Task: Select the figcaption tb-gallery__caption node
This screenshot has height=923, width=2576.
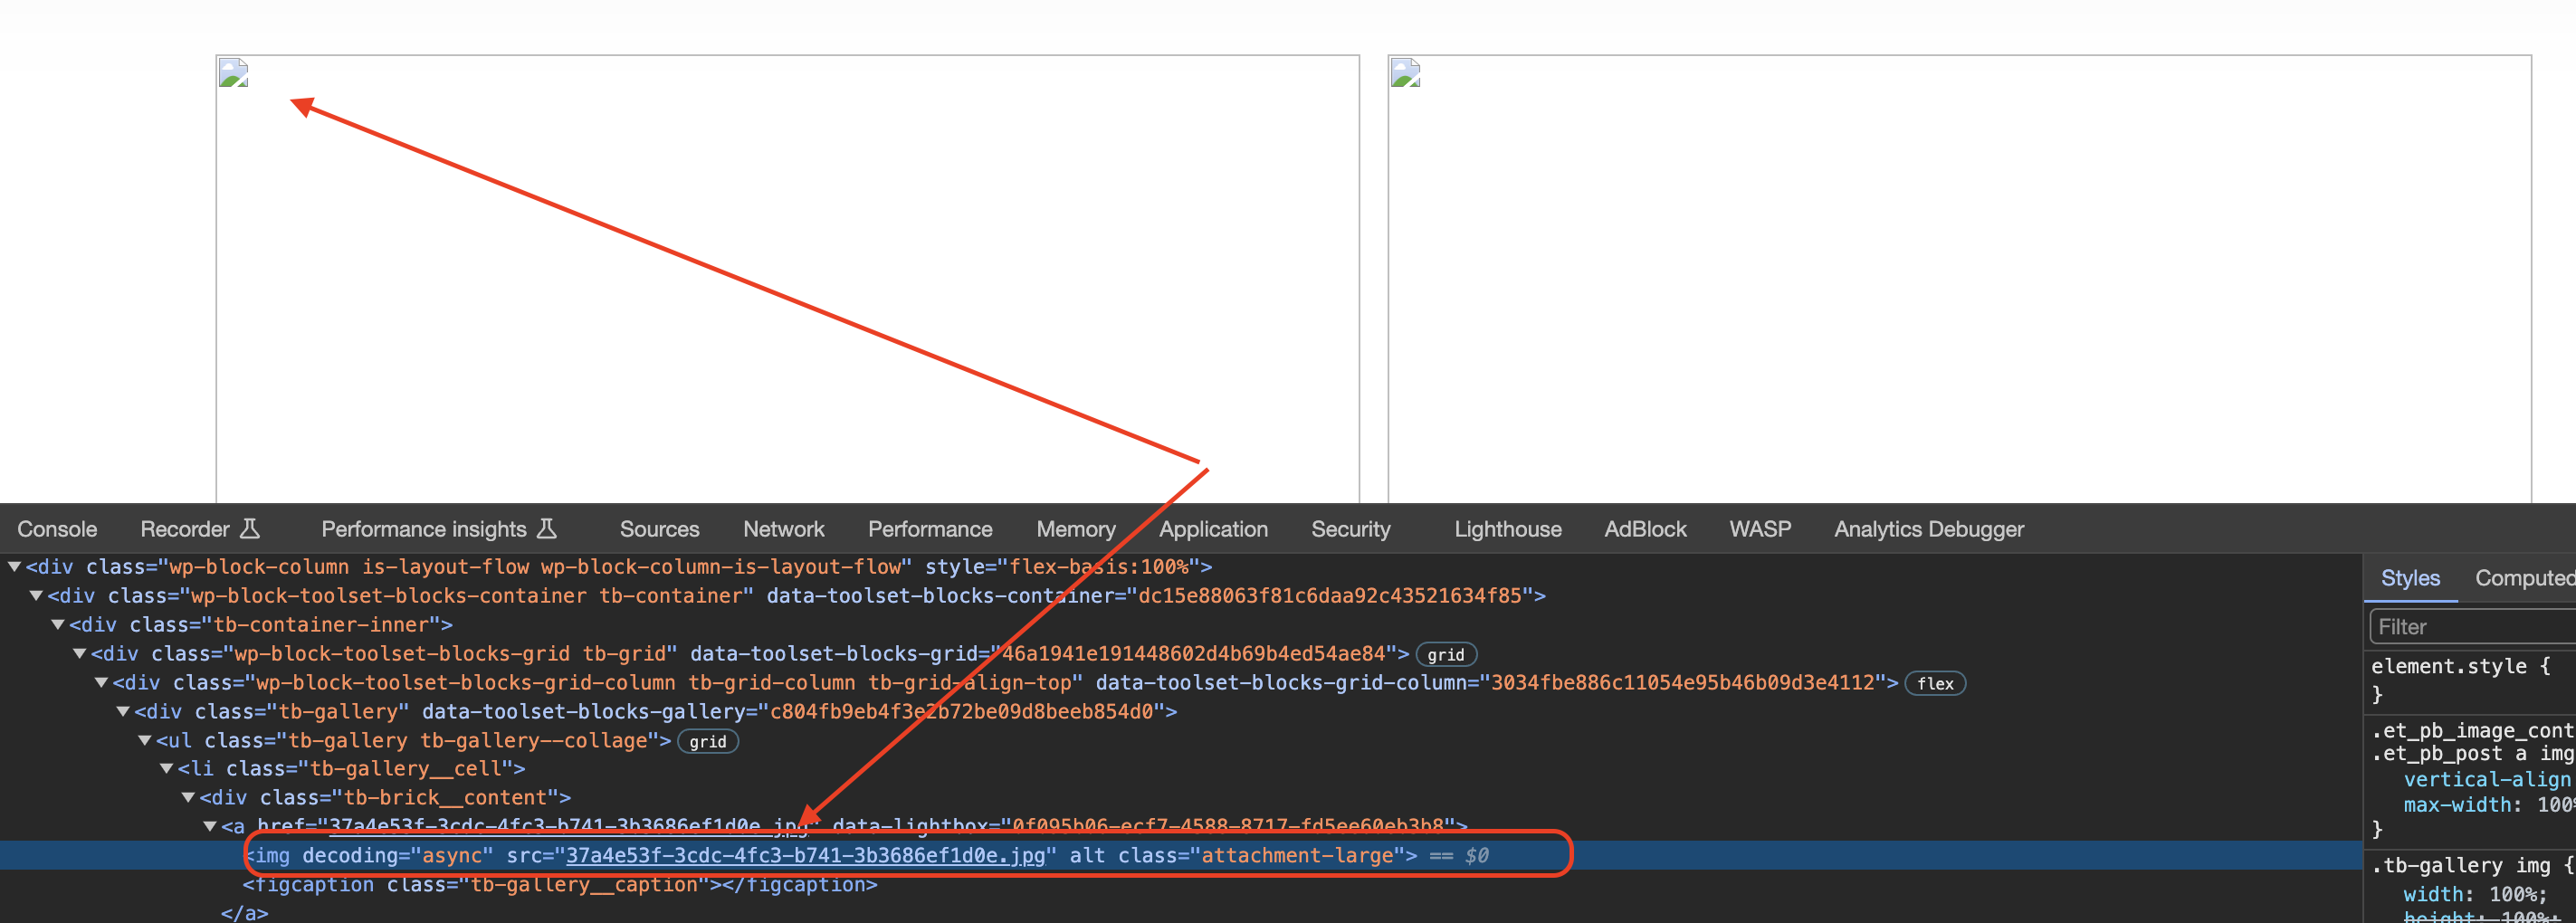Action: [x=560, y=885]
